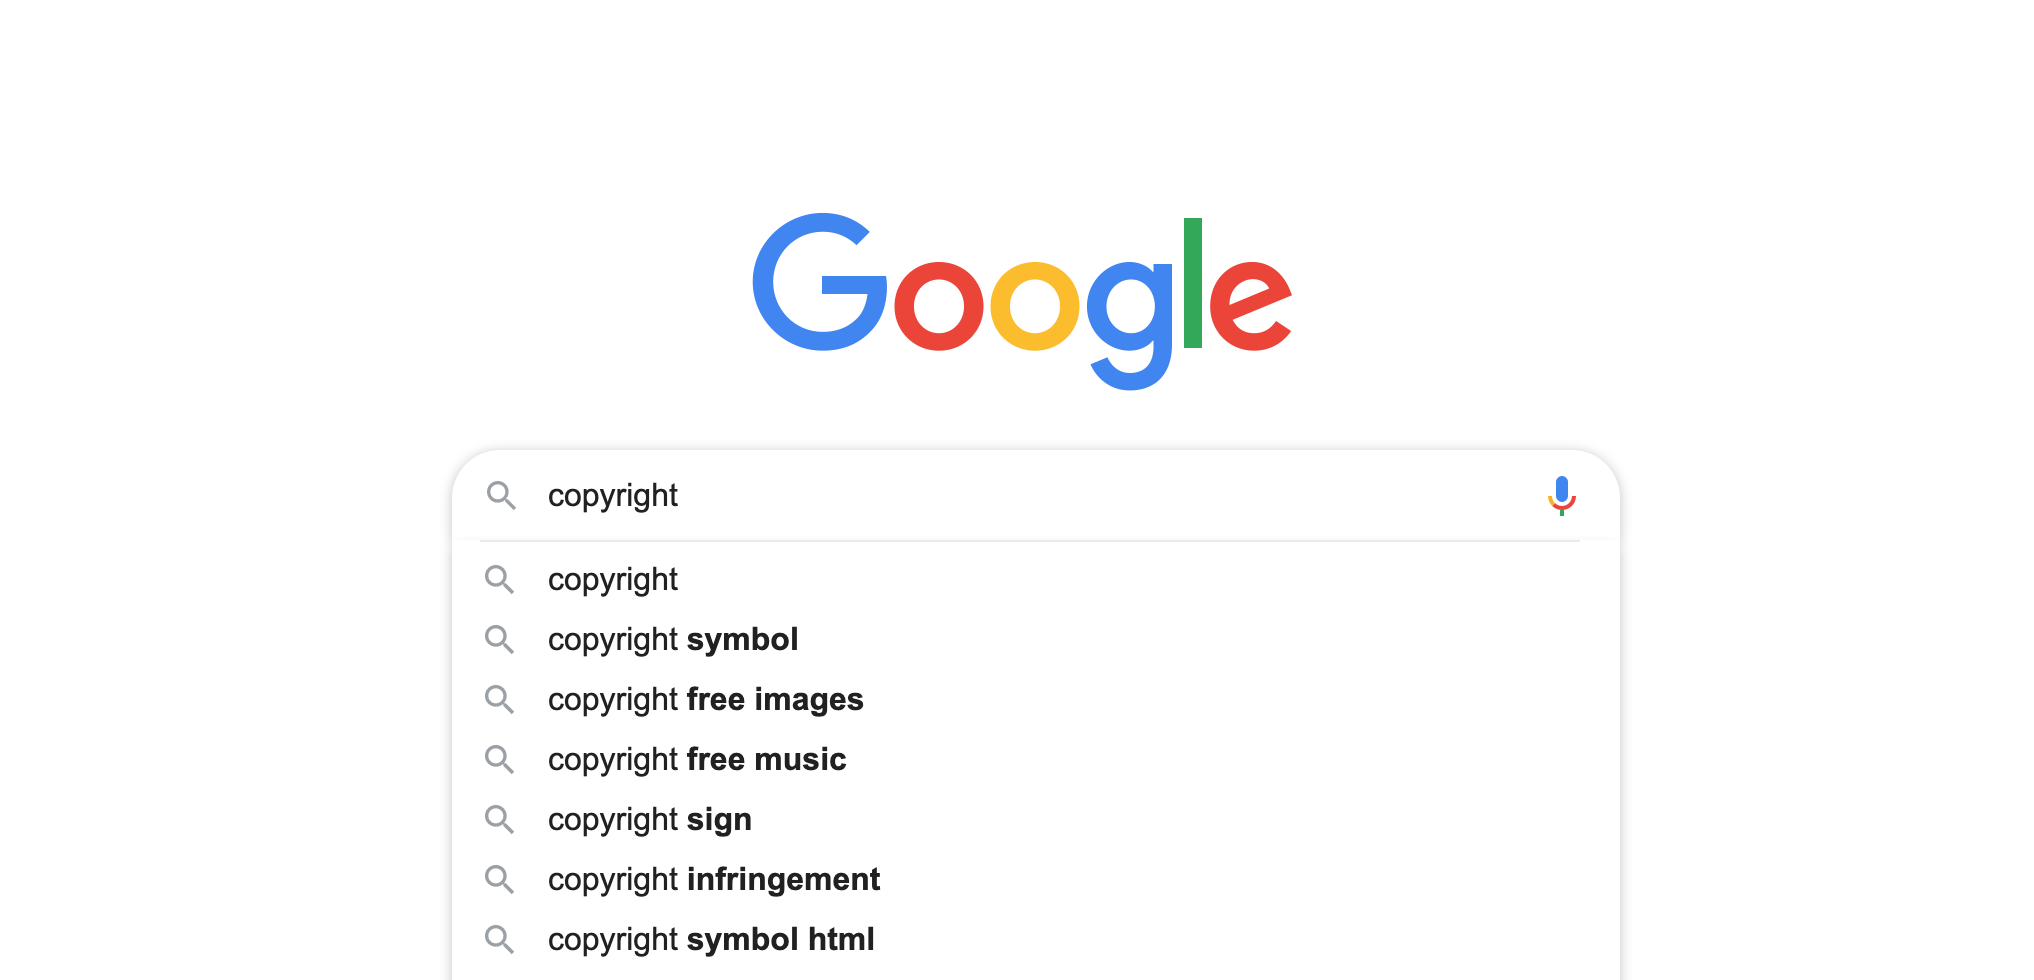Choose the 'copyright sign' suggestion
This screenshot has width=2034, height=980.
point(1035,819)
